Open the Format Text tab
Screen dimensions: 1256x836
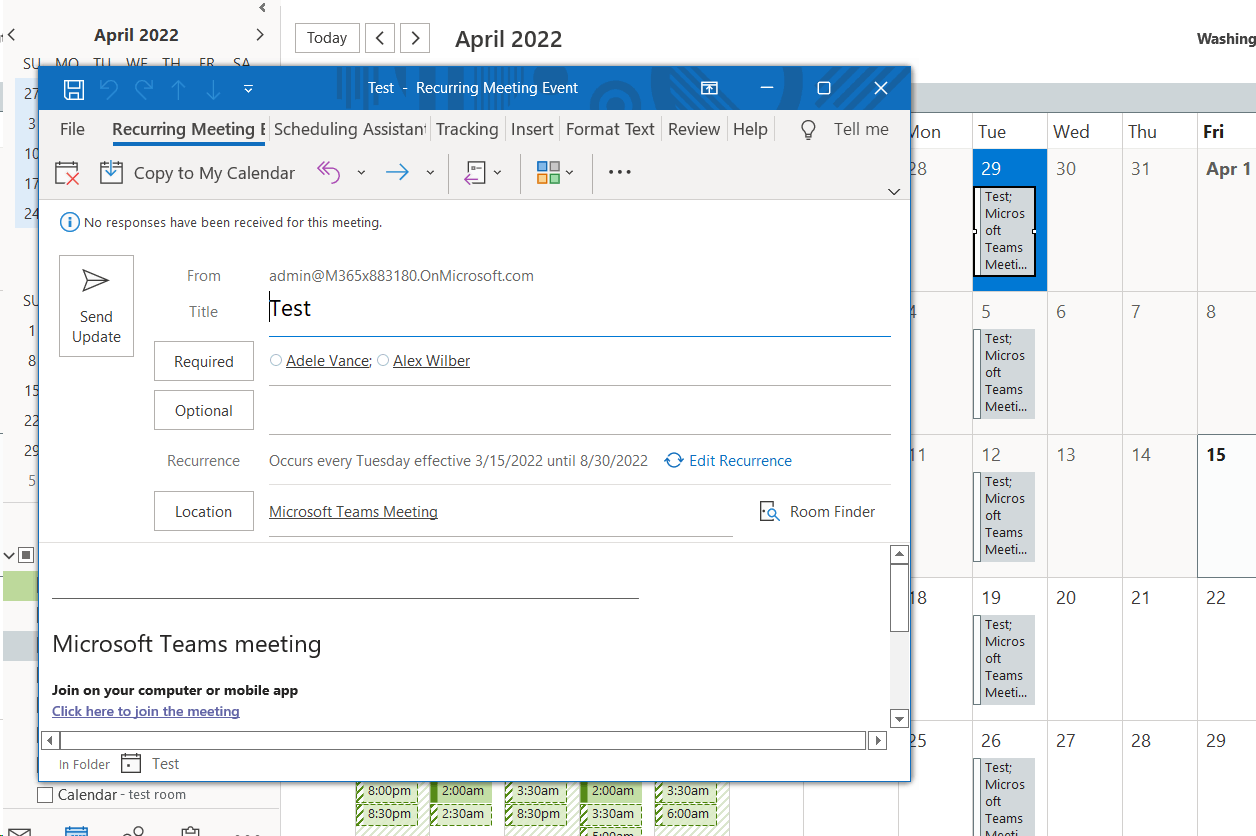pos(610,128)
